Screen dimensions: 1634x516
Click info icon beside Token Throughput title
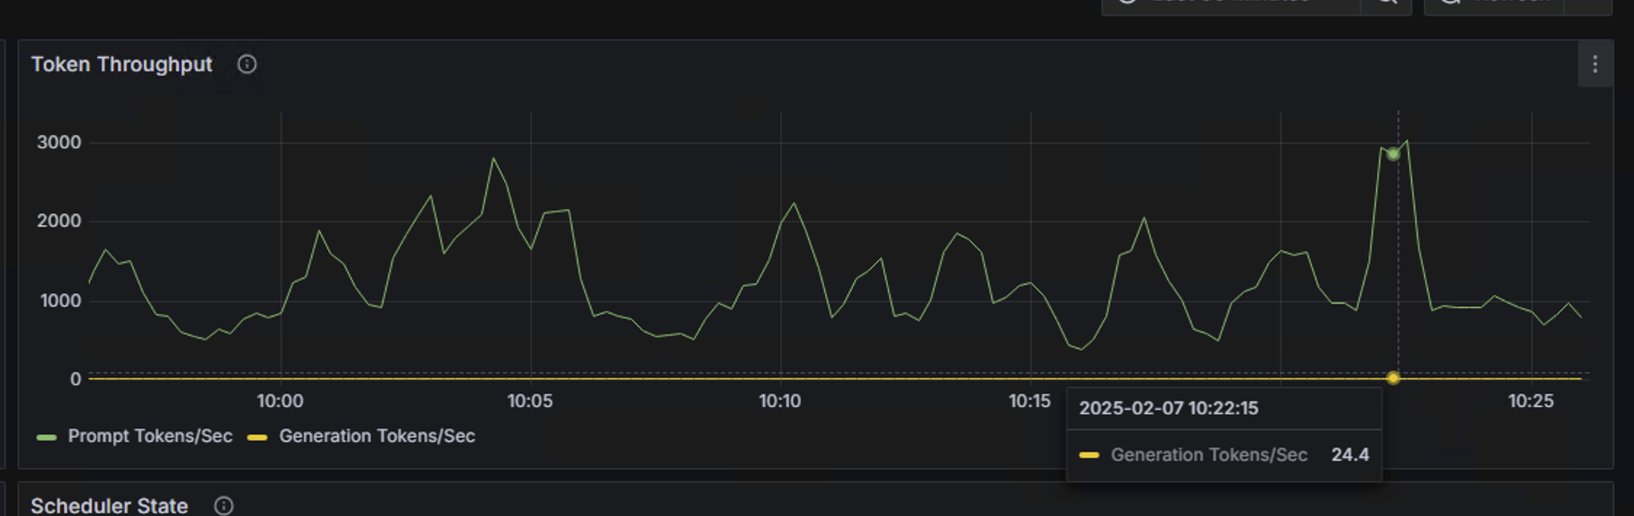coord(247,65)
